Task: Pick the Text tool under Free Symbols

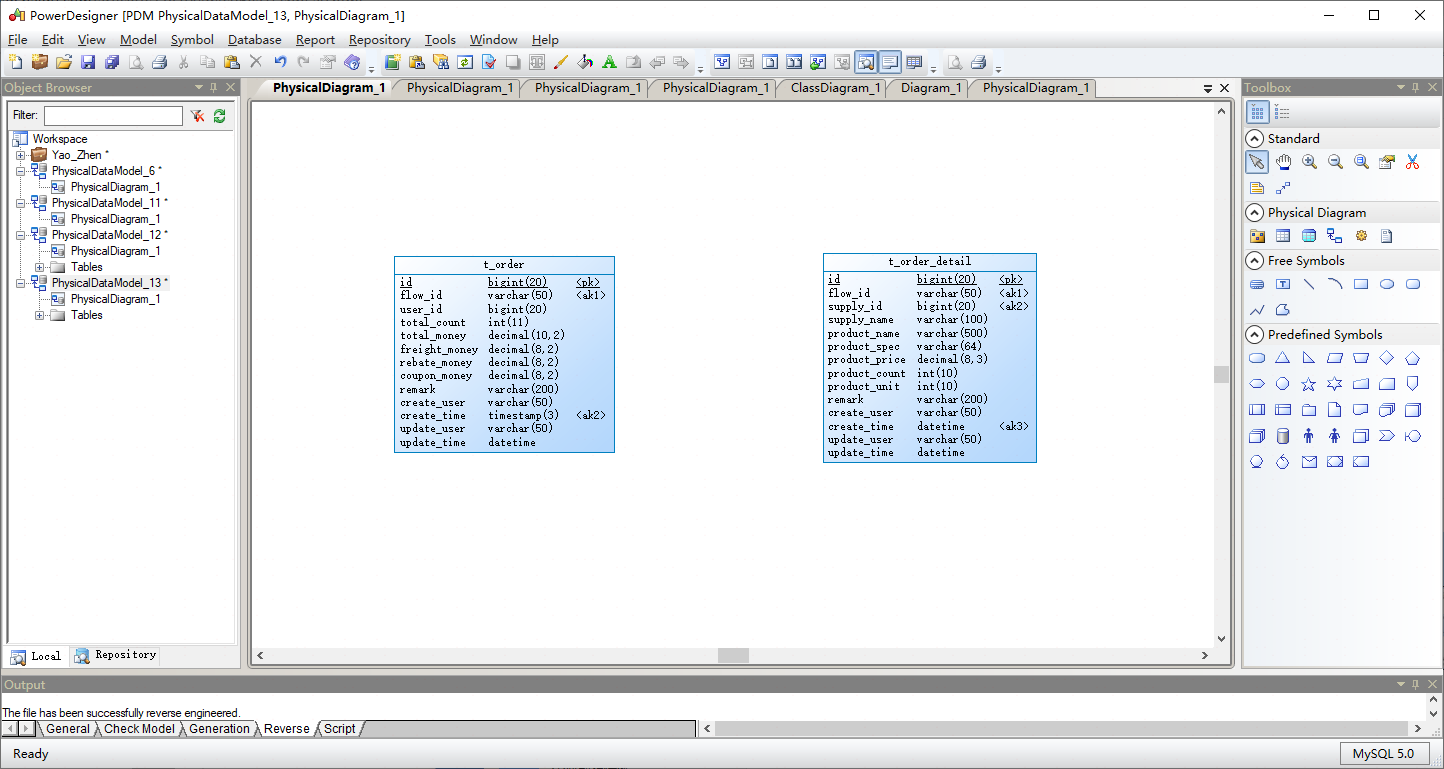Action: (1282, 284)
